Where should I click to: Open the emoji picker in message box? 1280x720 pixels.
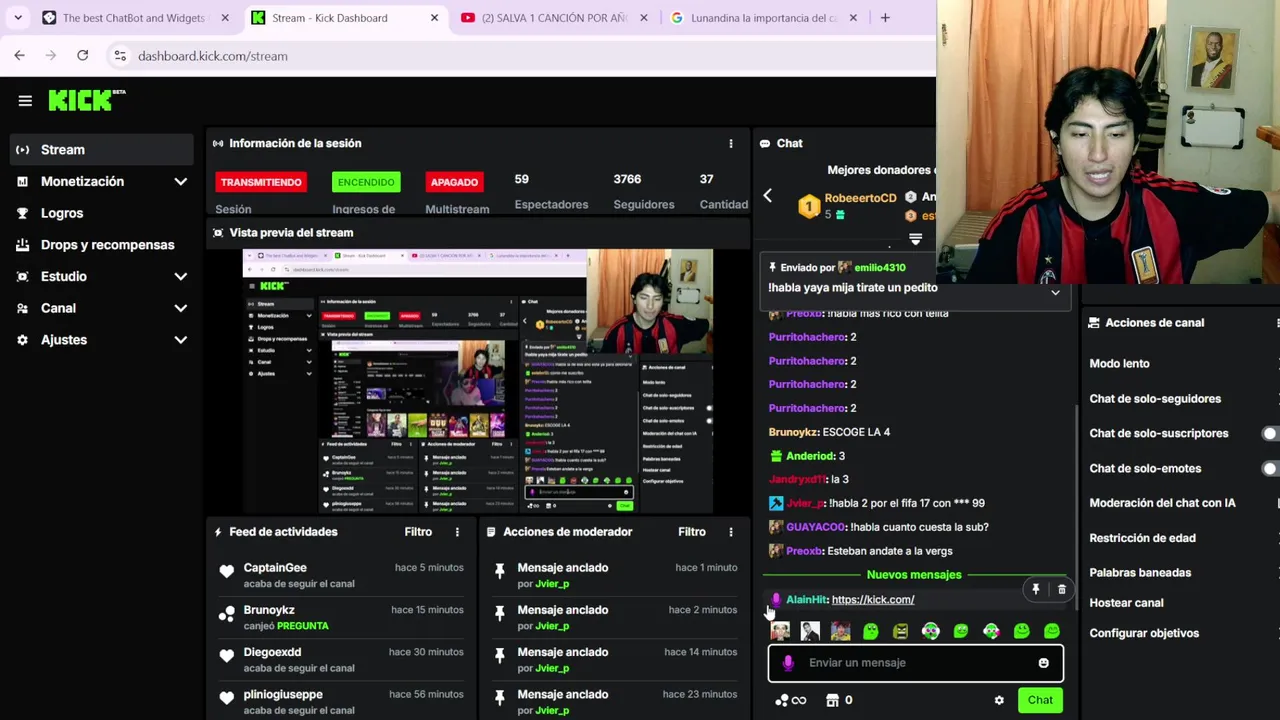tap(1043, 663)
